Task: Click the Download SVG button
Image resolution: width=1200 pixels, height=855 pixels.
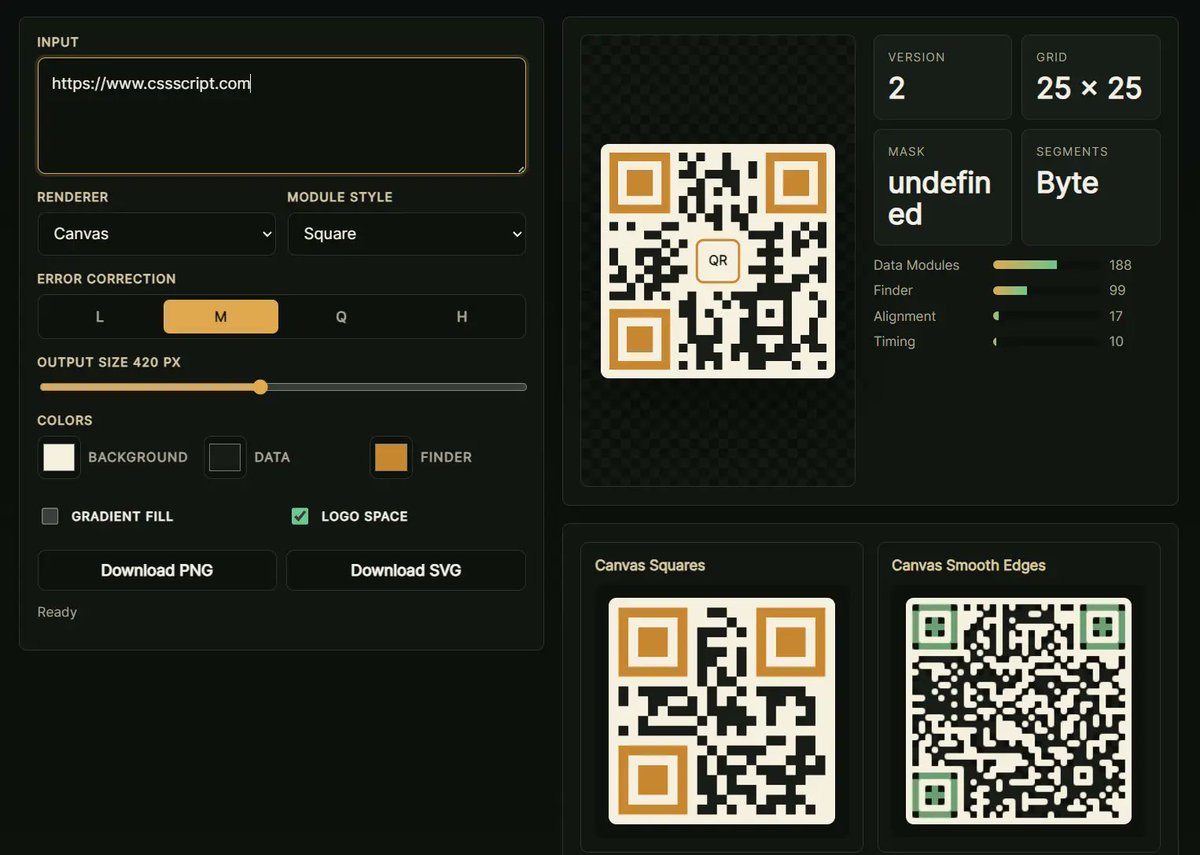Action: tap(406, 570)
